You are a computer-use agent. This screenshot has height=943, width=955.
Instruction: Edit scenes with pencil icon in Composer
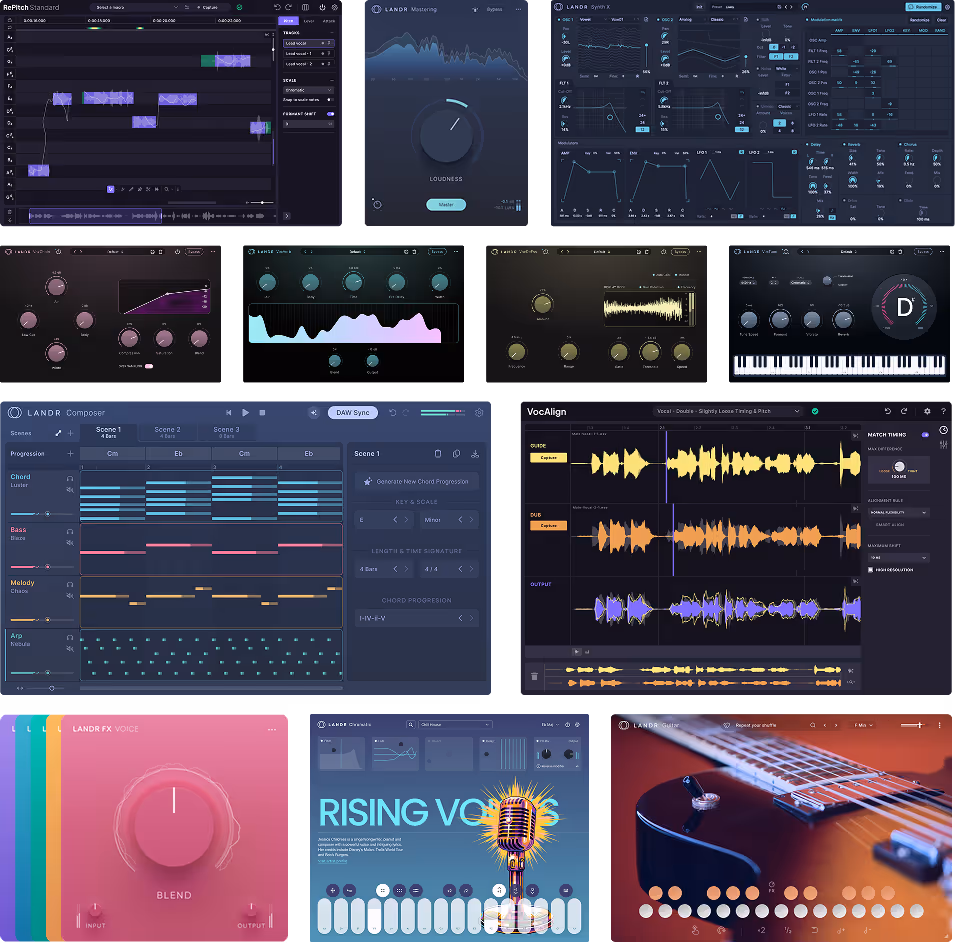(58, 433)
